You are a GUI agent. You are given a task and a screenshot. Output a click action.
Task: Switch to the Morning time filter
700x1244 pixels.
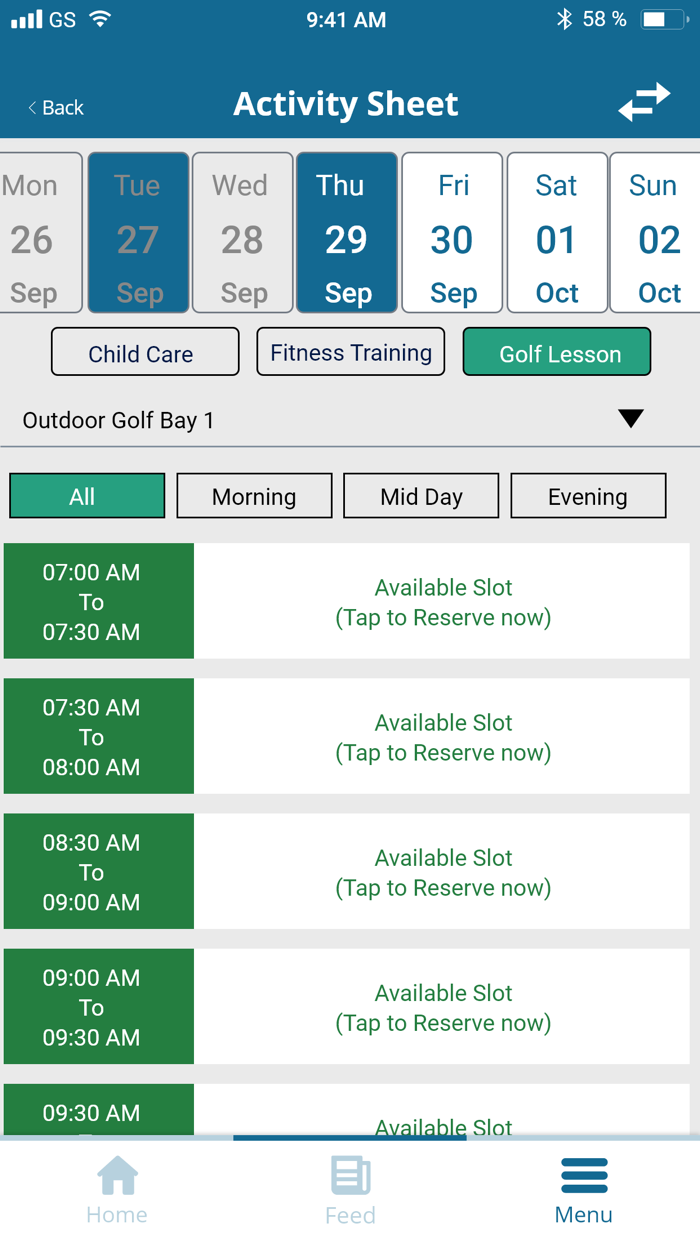(x=254, y=495)
